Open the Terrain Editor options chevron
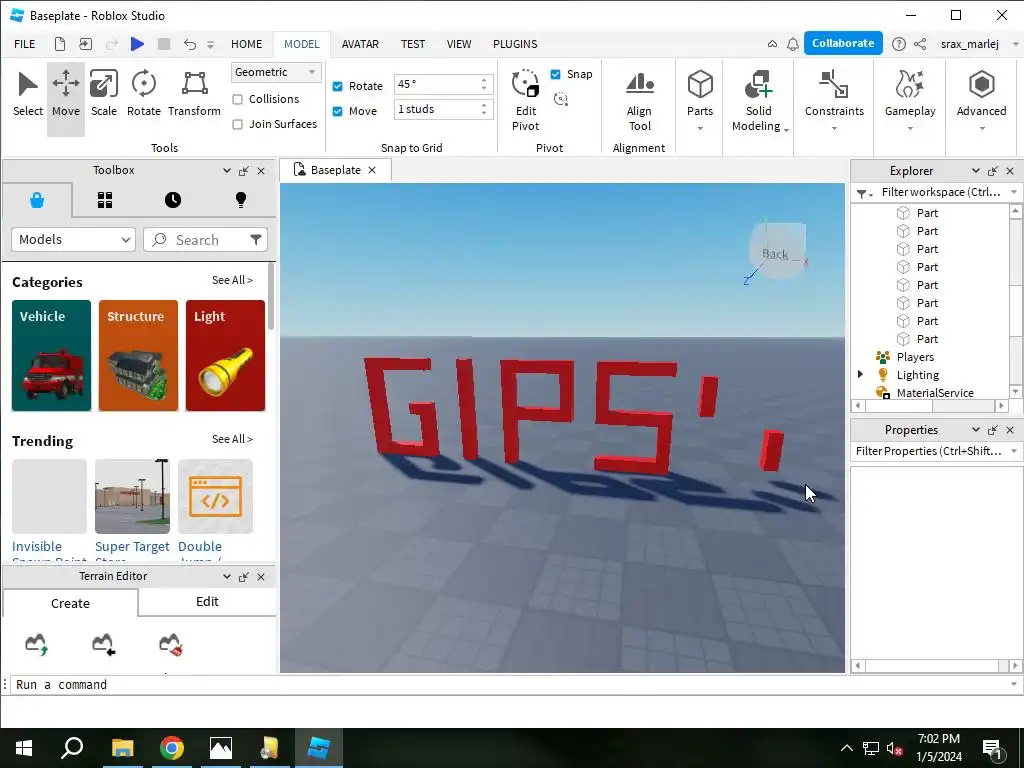This screenshot has width=1024, height=768. pyautogui.click(x=227, y=577)
